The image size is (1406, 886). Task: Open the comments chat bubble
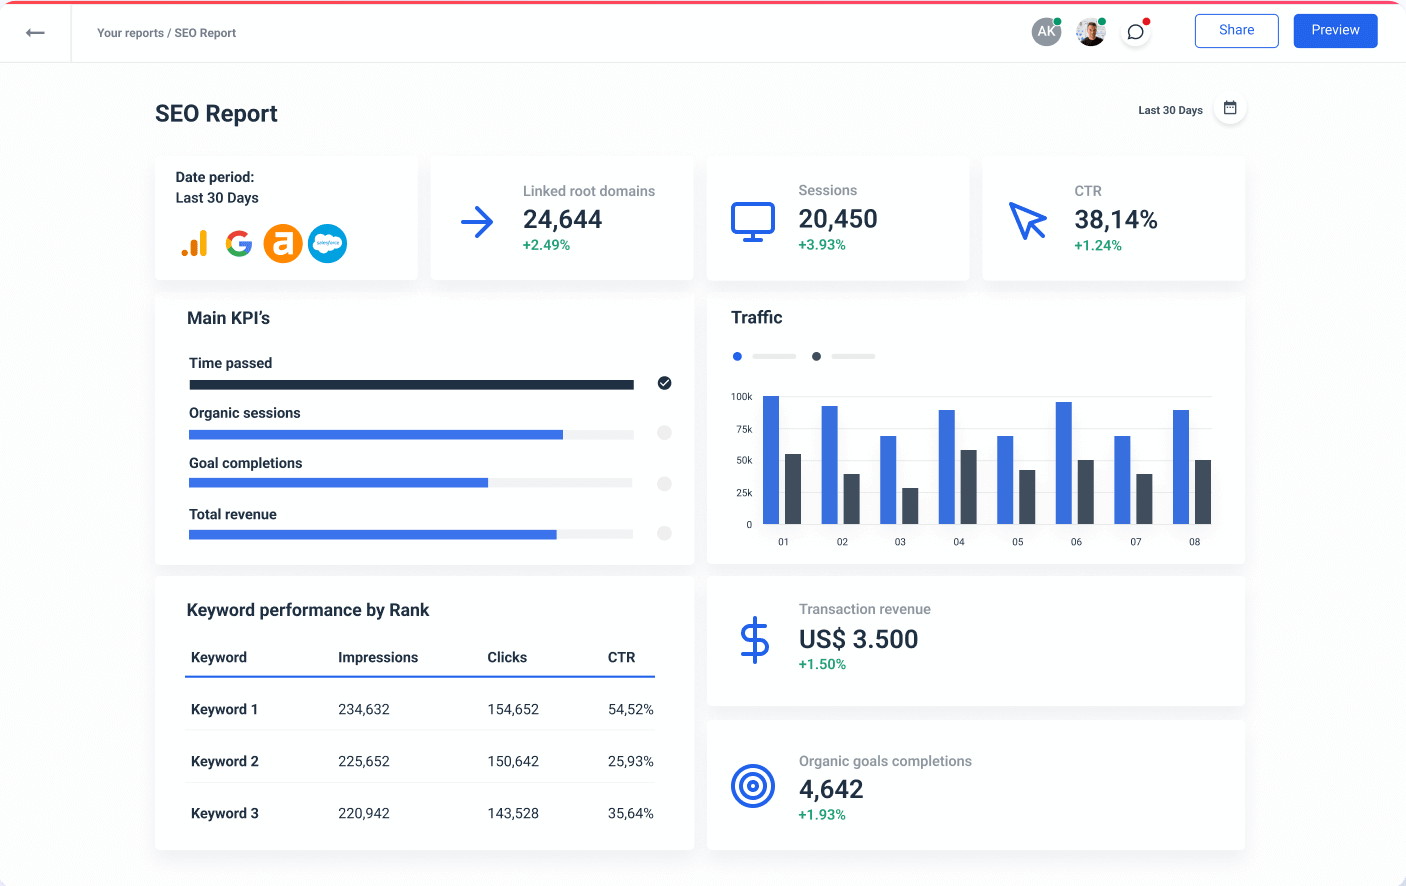coord(1135,31)
